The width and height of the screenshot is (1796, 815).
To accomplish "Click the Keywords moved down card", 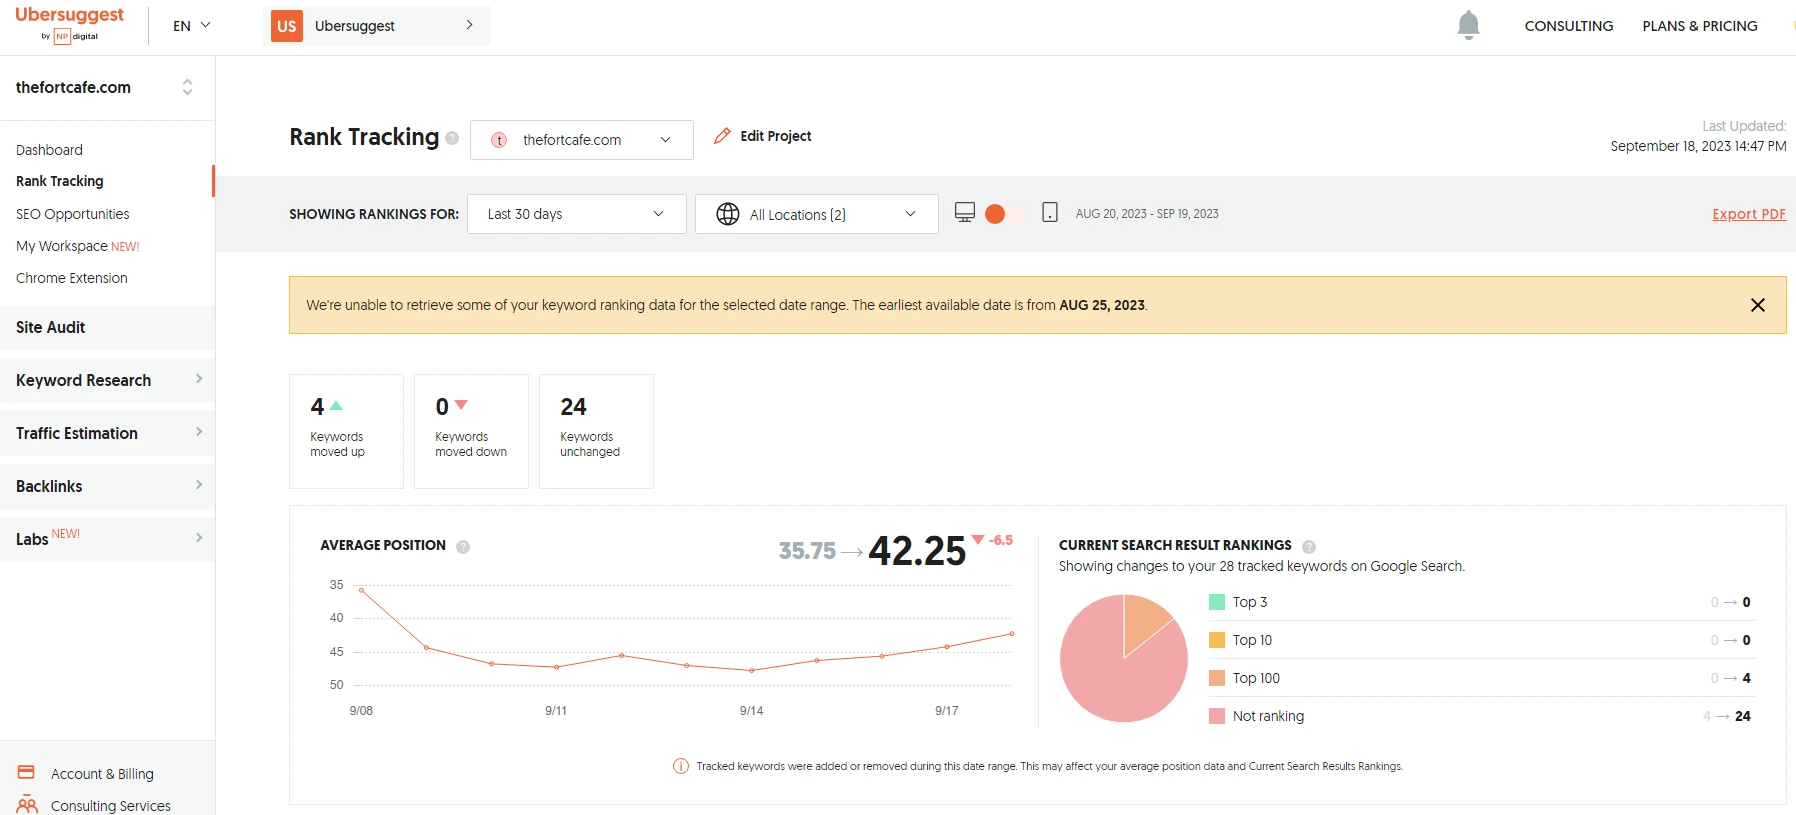I will click(471, 431).
